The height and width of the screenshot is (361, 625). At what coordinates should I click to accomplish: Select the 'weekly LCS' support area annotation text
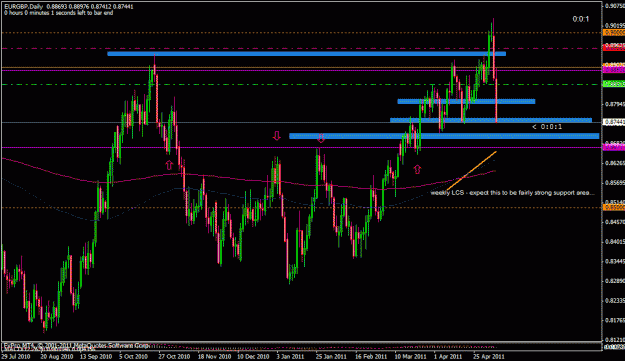point(512,193)
